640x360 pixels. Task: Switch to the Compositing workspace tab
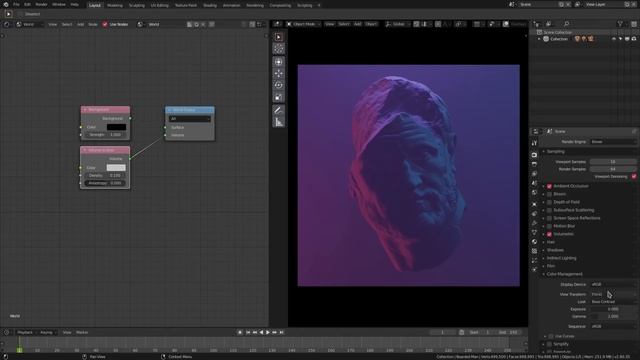pyautogui.click(x=280, y=5)
